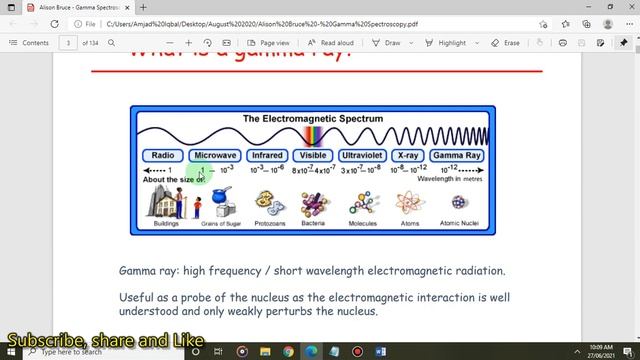Viewport: 640px width, 360px height.
Task: Open the Action Center notifications
Action: coord(628,351)
